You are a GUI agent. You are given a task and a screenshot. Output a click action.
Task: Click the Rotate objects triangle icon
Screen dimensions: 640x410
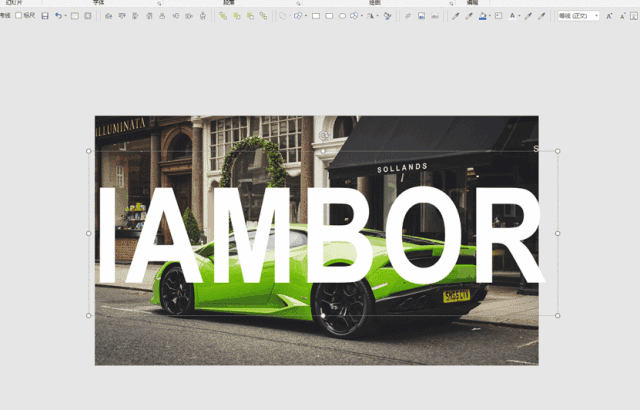[x=370, y=16]
